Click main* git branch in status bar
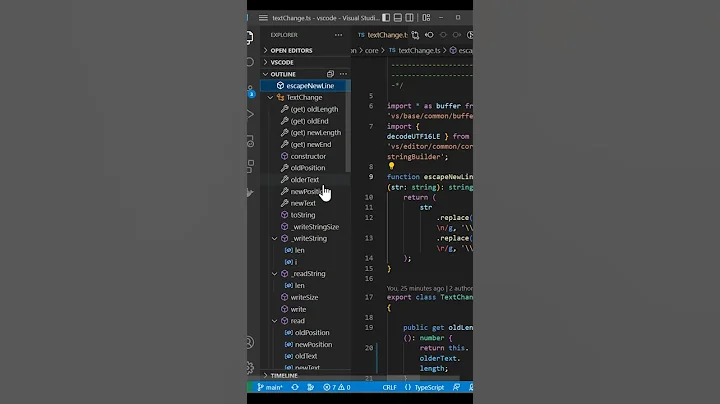The image size is (720, 404). pyautogui.click(x=270, y=387)
